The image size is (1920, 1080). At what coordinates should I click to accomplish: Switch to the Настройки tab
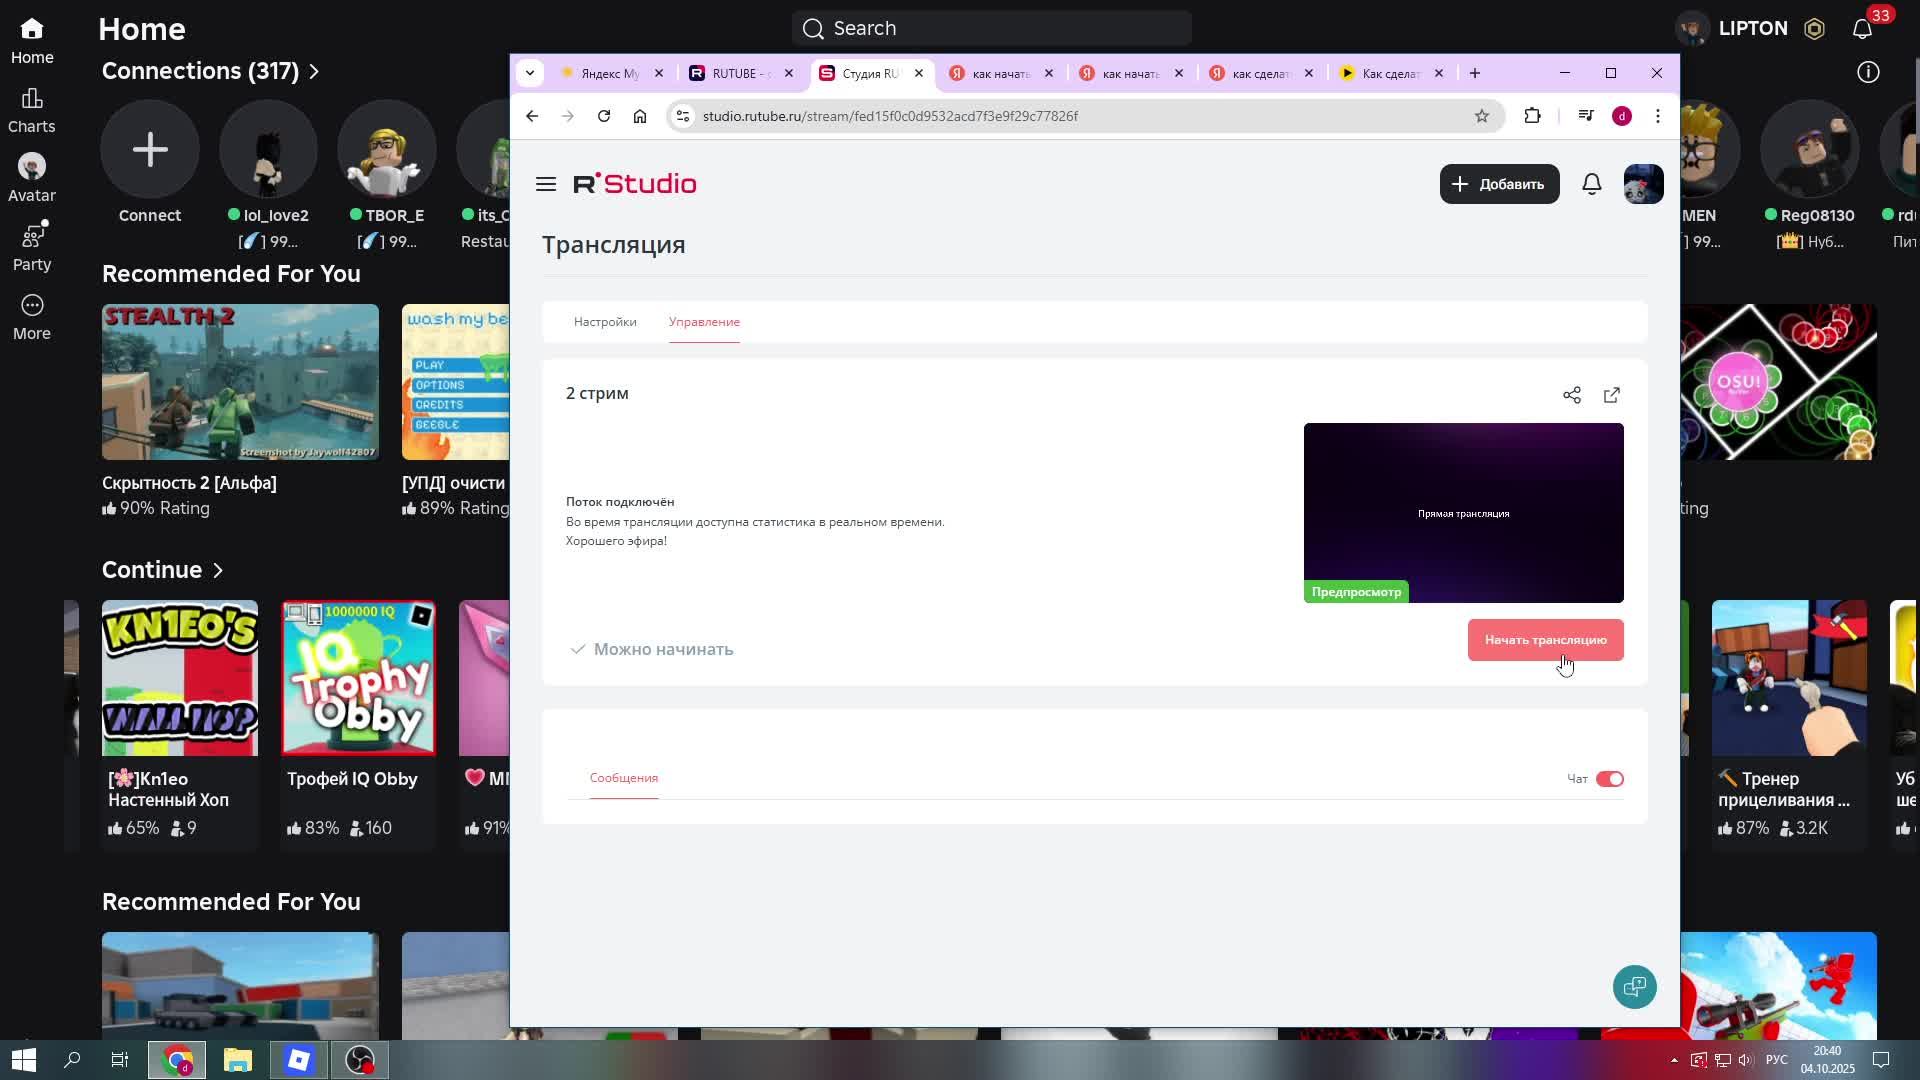[605, 322]
